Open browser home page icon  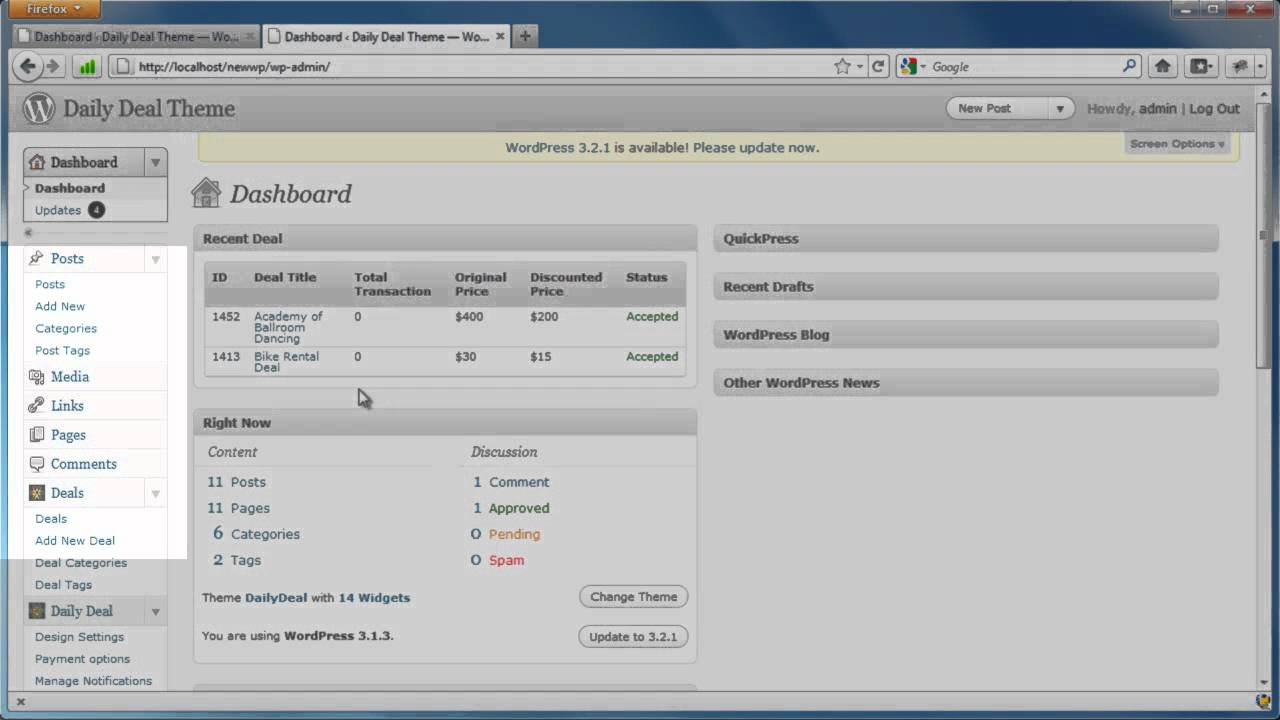point(1162,67)
